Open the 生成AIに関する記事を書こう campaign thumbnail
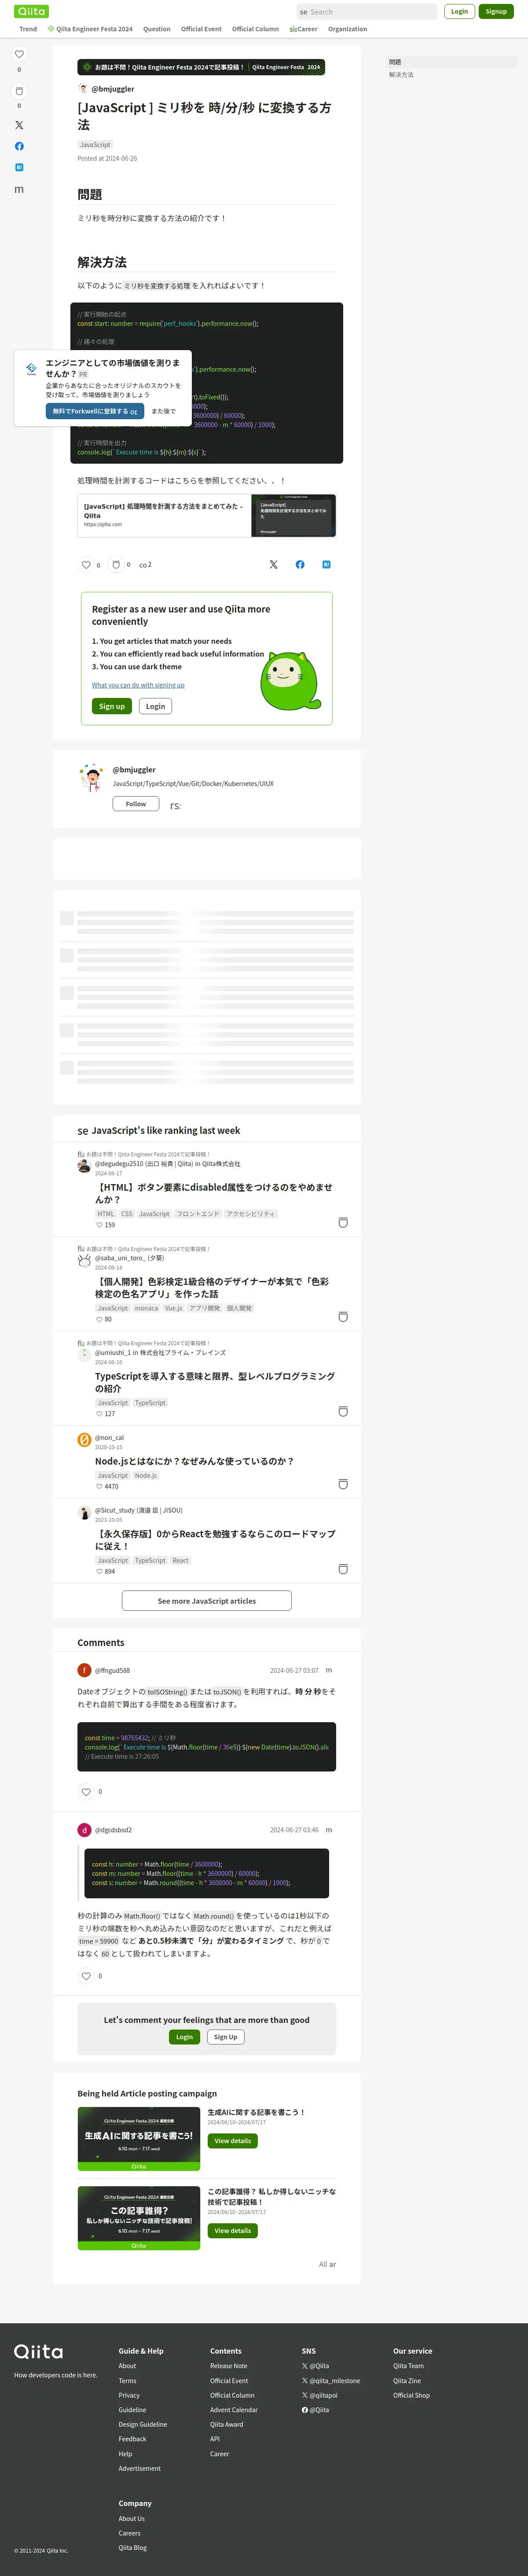The width and height of the screenshot is (528, 2576). click(139, 2139)
